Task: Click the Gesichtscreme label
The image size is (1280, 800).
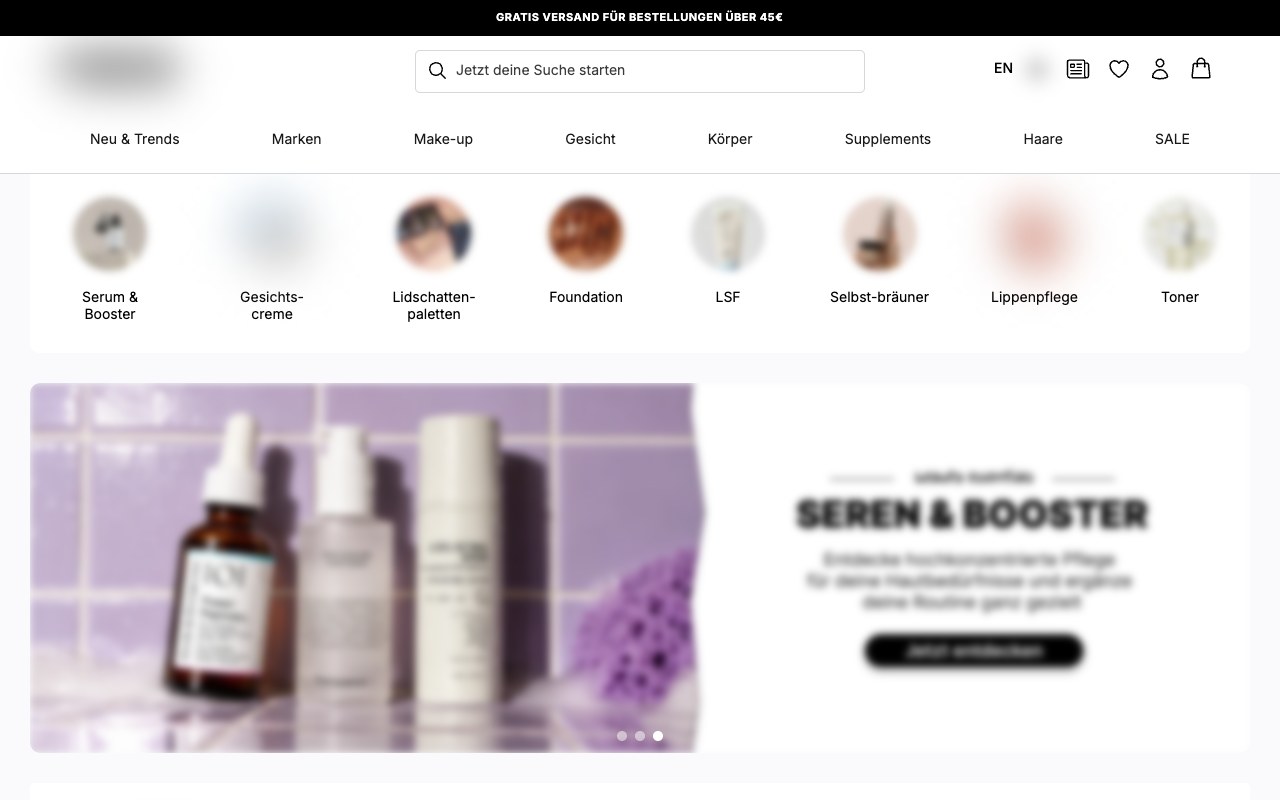Action: tap(272, 305)
